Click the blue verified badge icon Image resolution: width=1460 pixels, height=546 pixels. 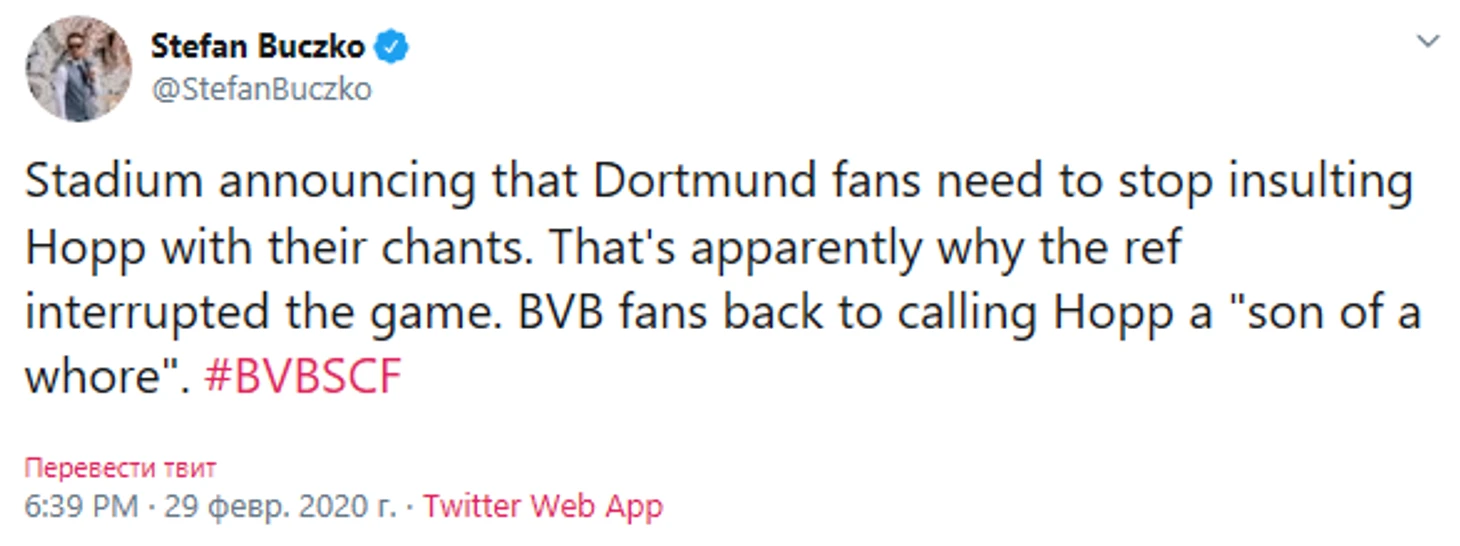pyautogui.click(x=392, y=47)
